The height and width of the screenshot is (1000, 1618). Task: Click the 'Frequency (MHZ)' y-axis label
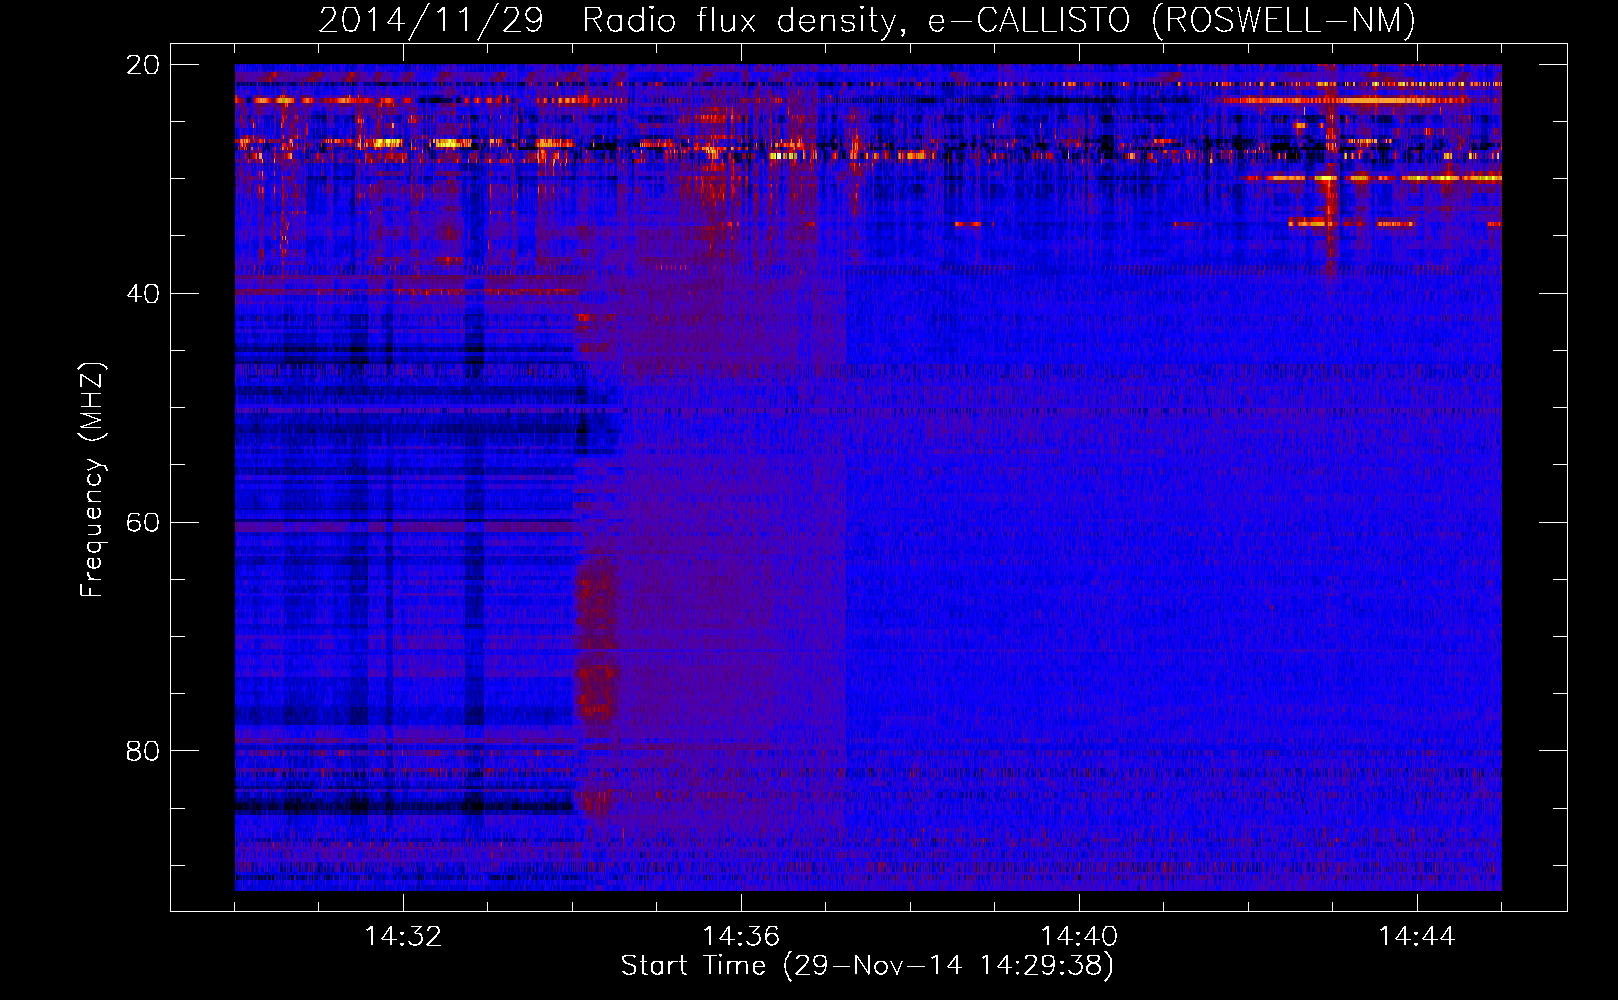point(92,480)
